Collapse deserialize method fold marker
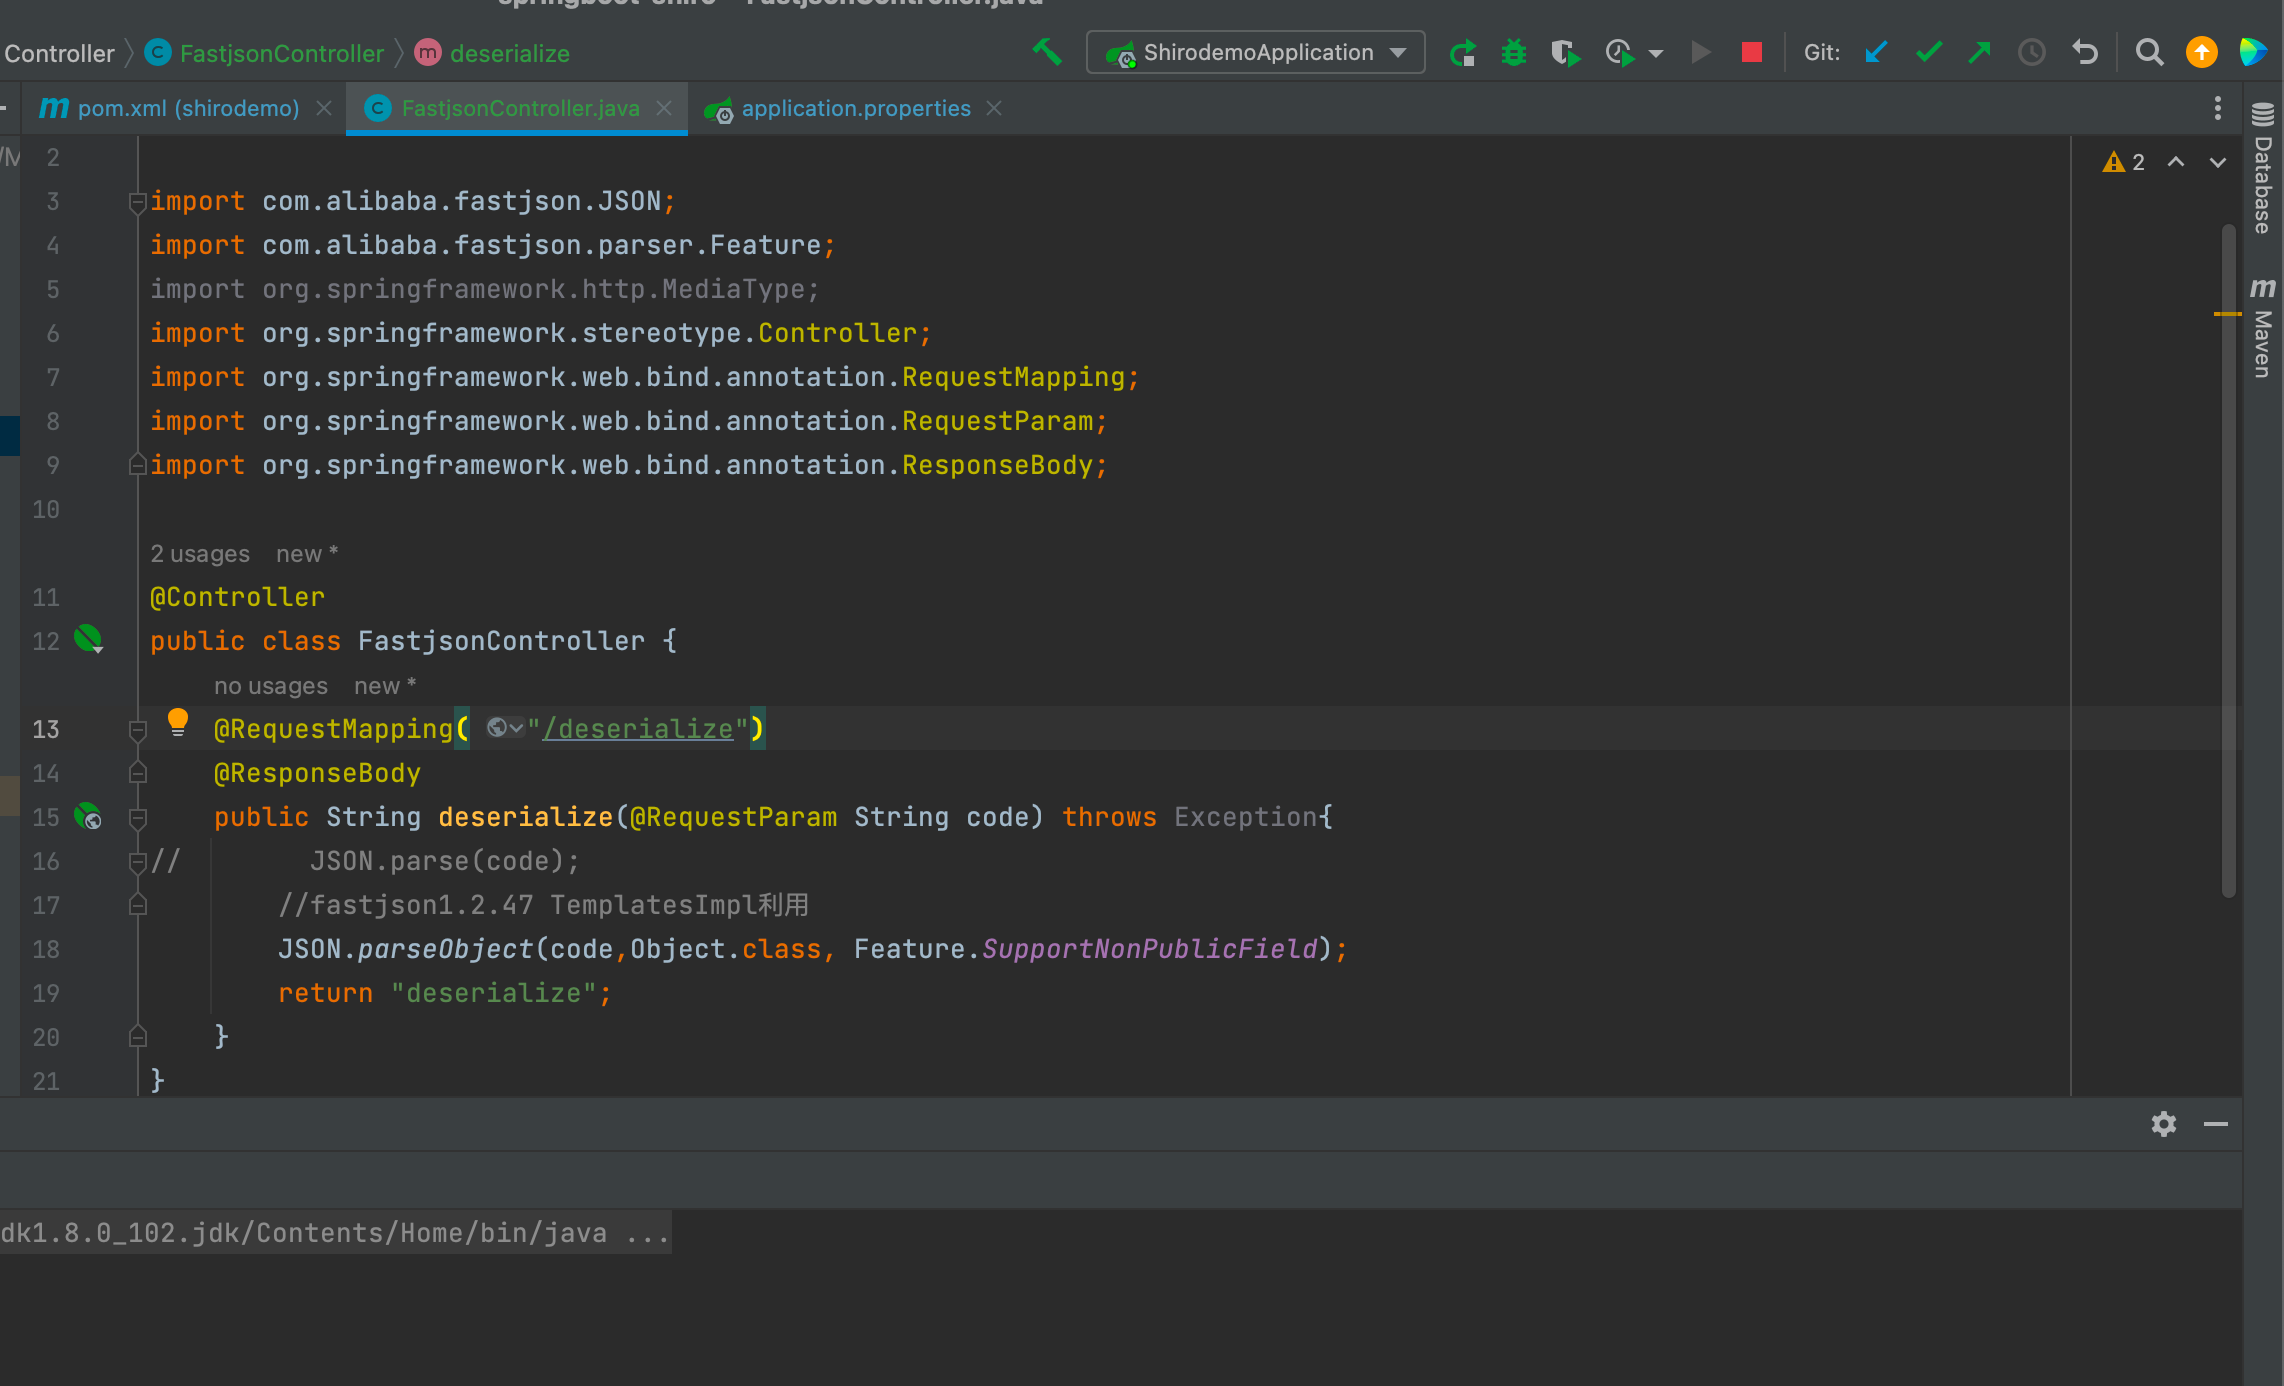This screenshot has width=2284, height=1386. pyautogui.click(x=138, y=818)
